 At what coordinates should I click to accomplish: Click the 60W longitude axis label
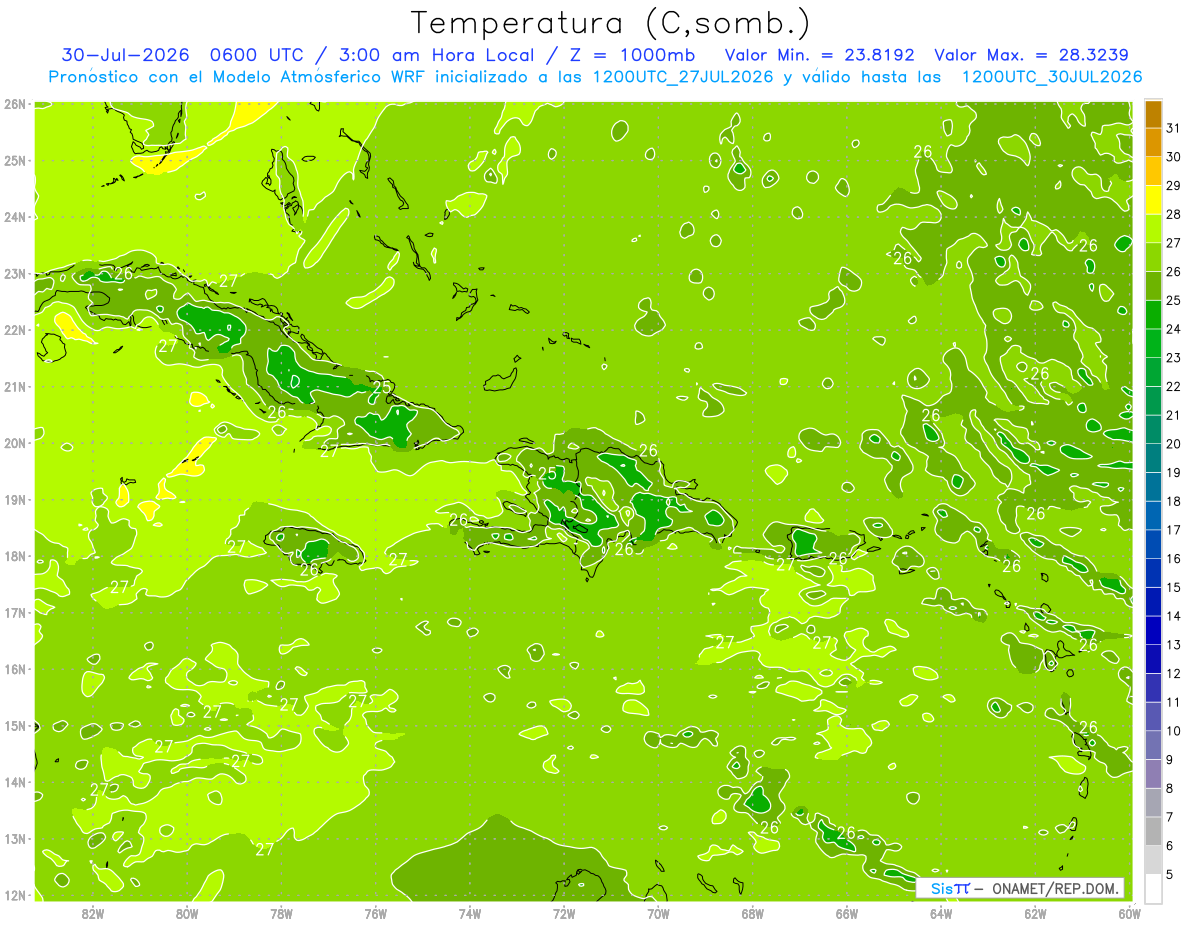(1129, 913)
